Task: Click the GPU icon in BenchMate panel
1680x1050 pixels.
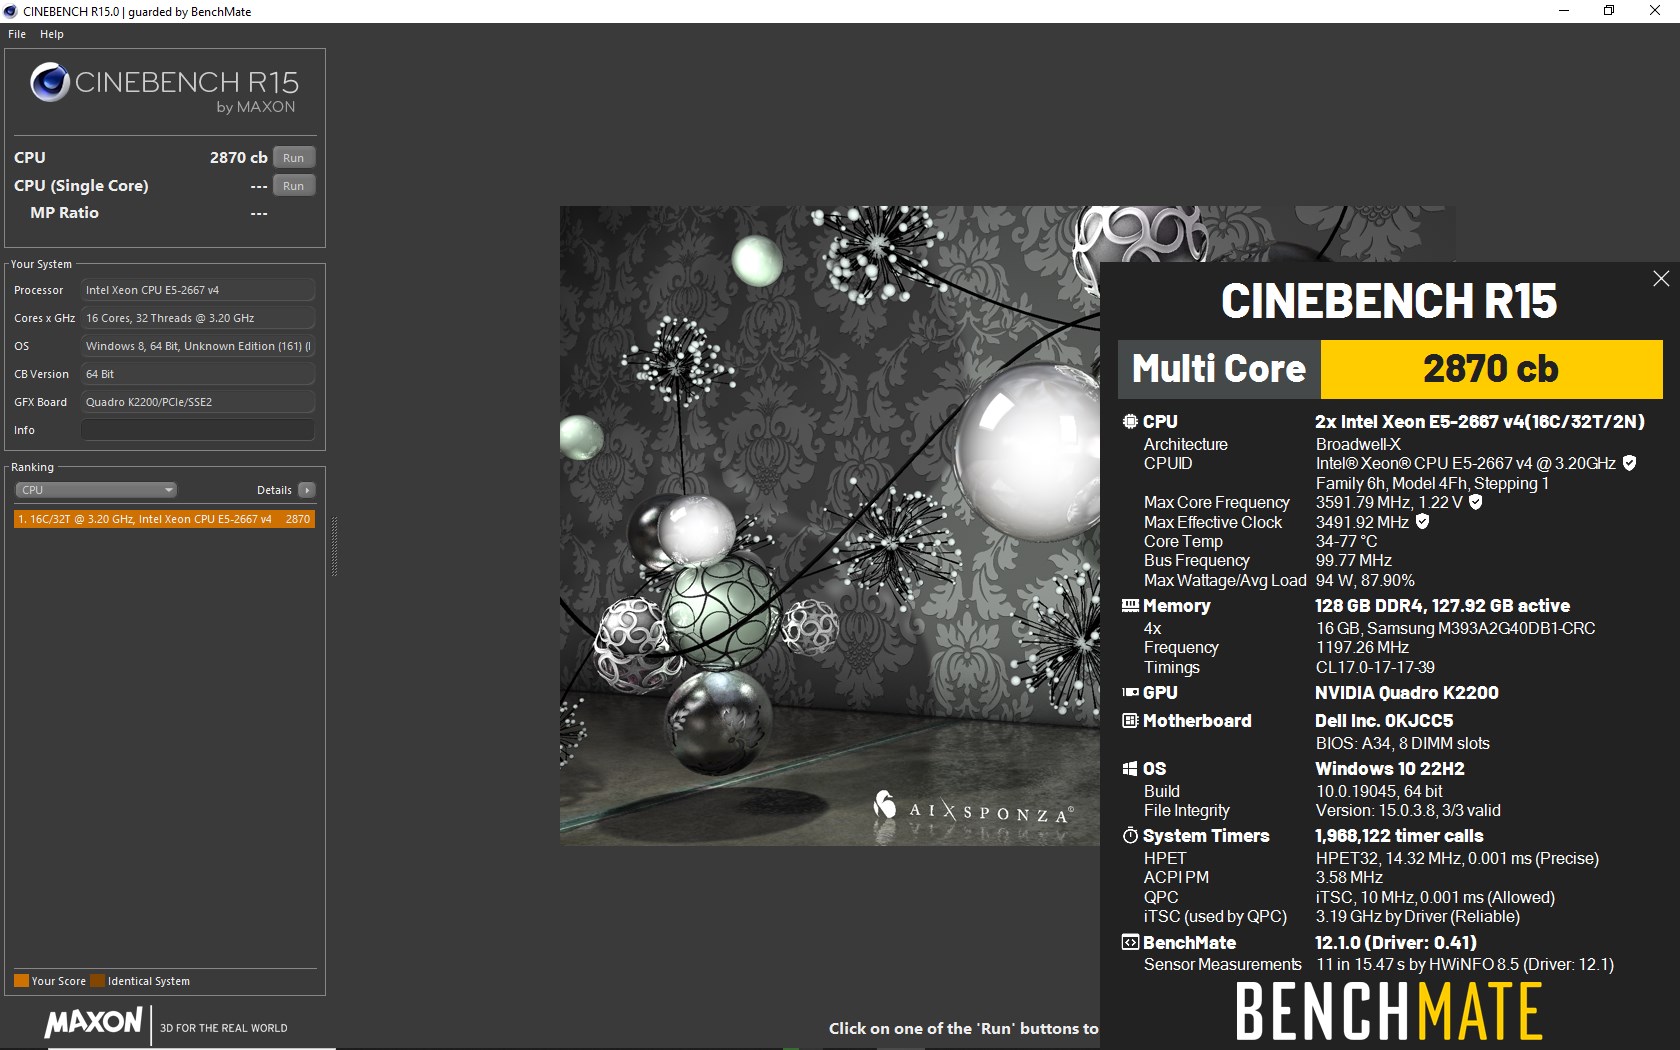Action: click(x=1130, y=692)
